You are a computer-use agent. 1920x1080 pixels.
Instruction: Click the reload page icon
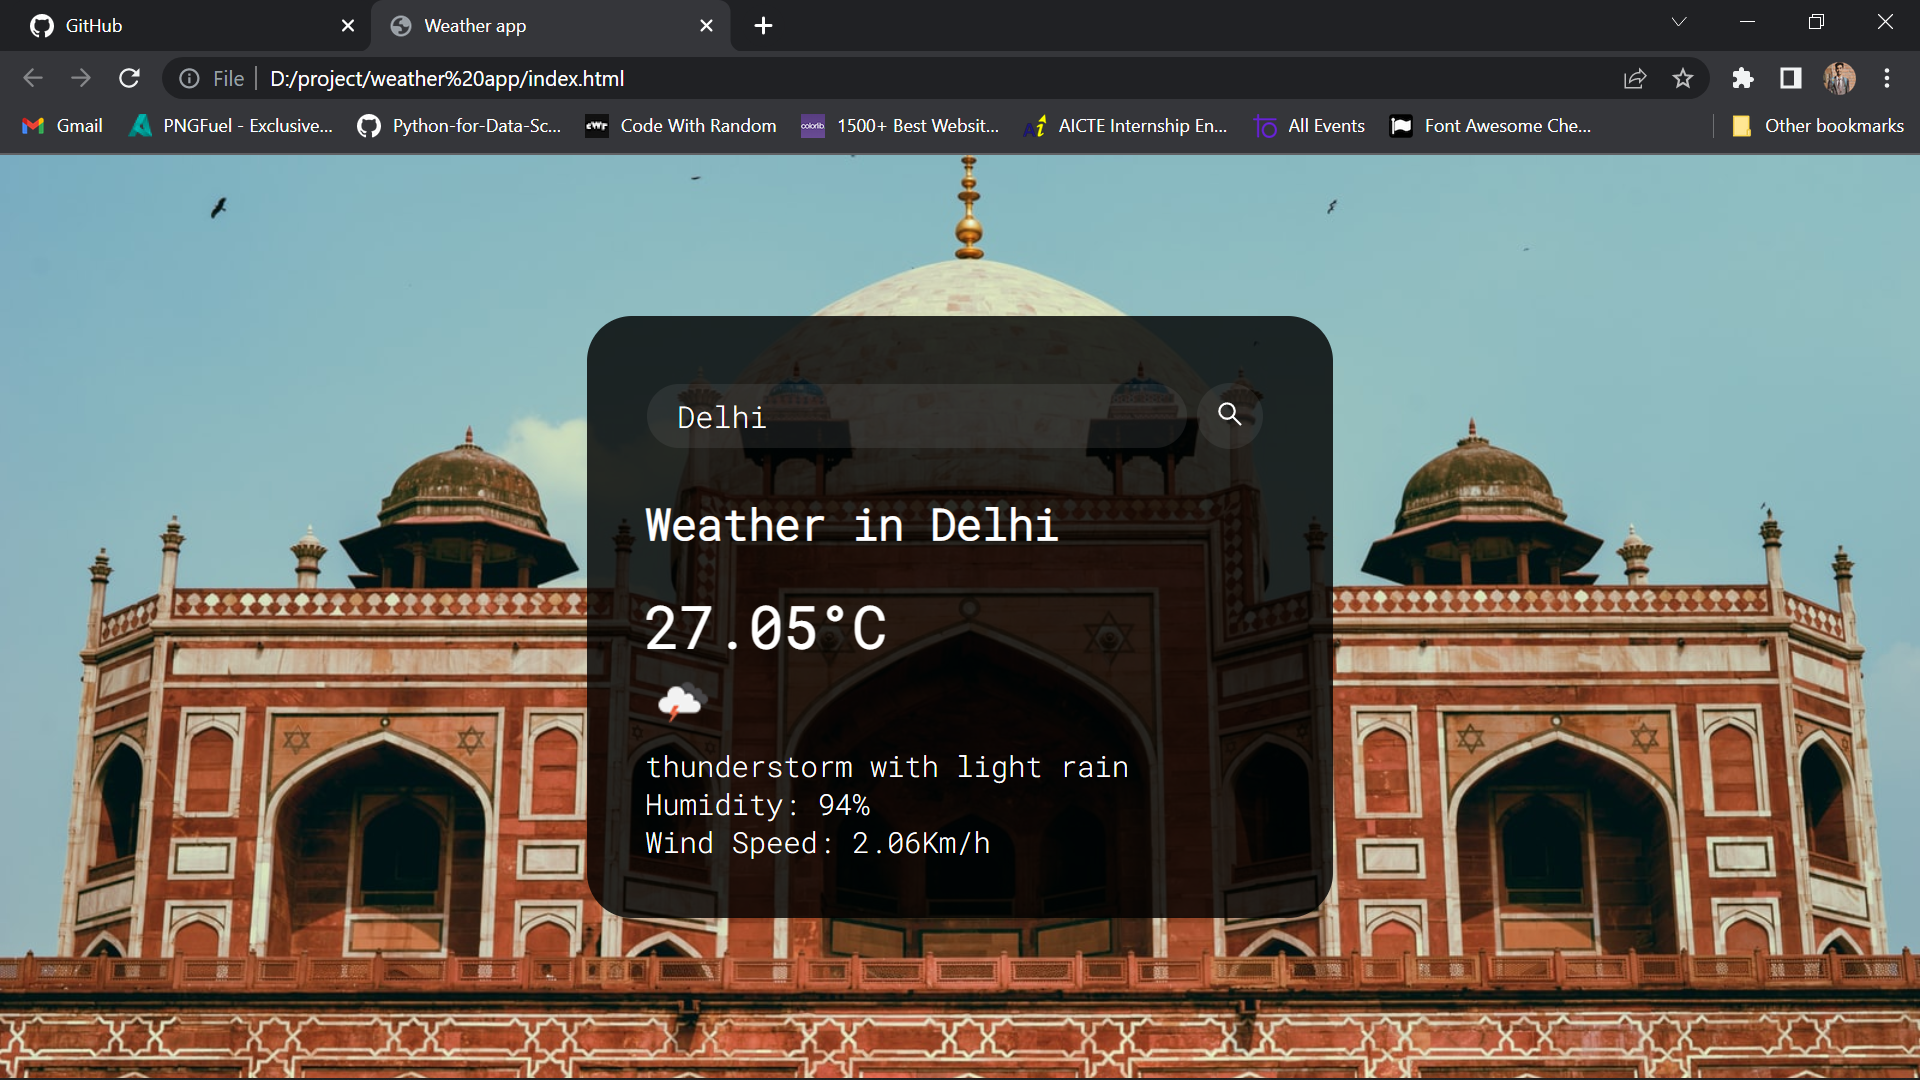point(129,78)
